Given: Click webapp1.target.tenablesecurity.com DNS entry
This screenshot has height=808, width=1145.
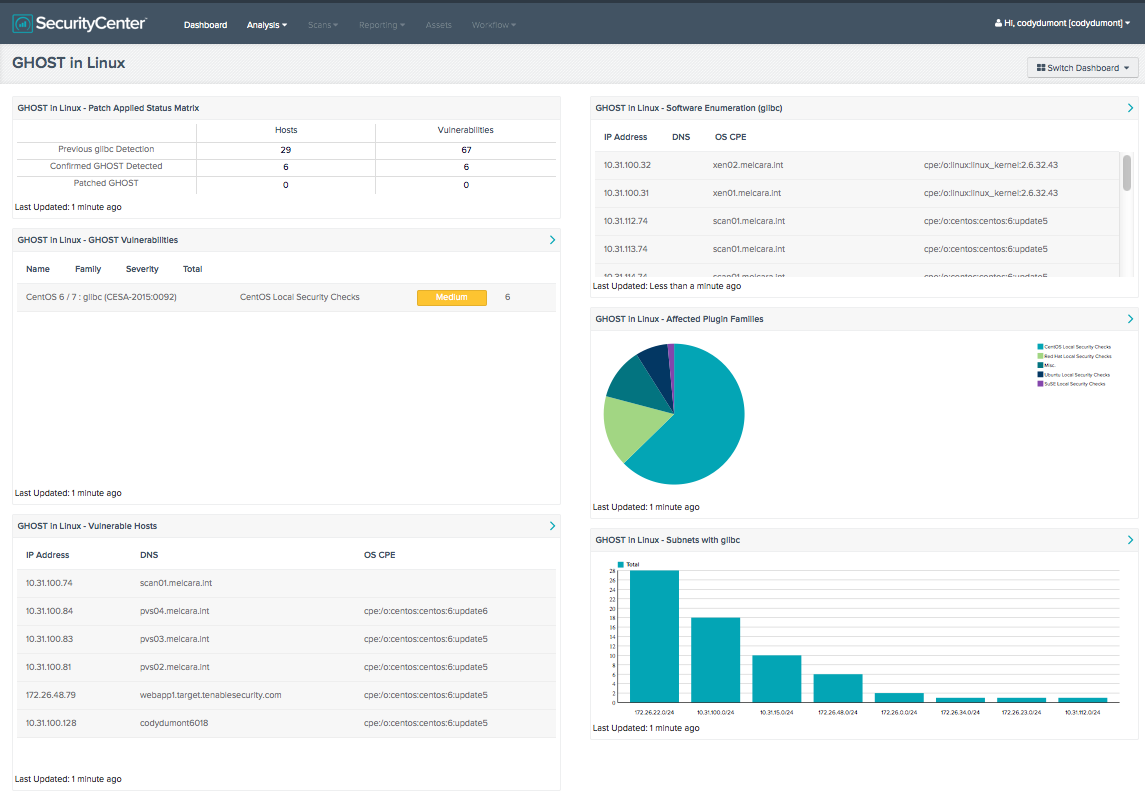Looking at the screenshot, I should click(210, 695).
